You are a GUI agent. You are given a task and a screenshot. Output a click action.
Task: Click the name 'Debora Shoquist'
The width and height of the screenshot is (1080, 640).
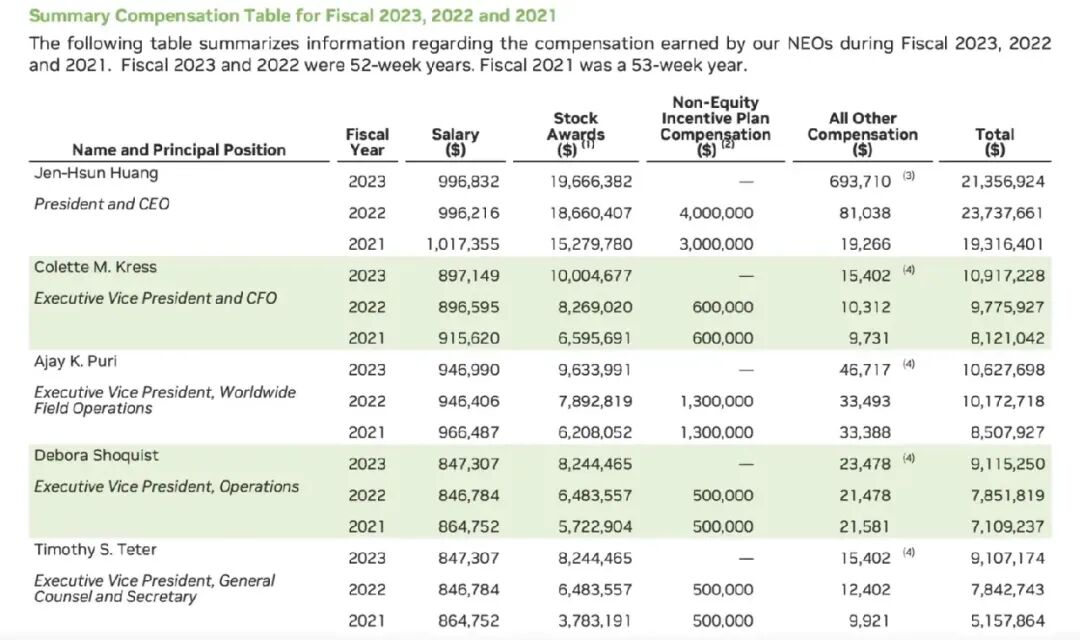coord(96,455)
